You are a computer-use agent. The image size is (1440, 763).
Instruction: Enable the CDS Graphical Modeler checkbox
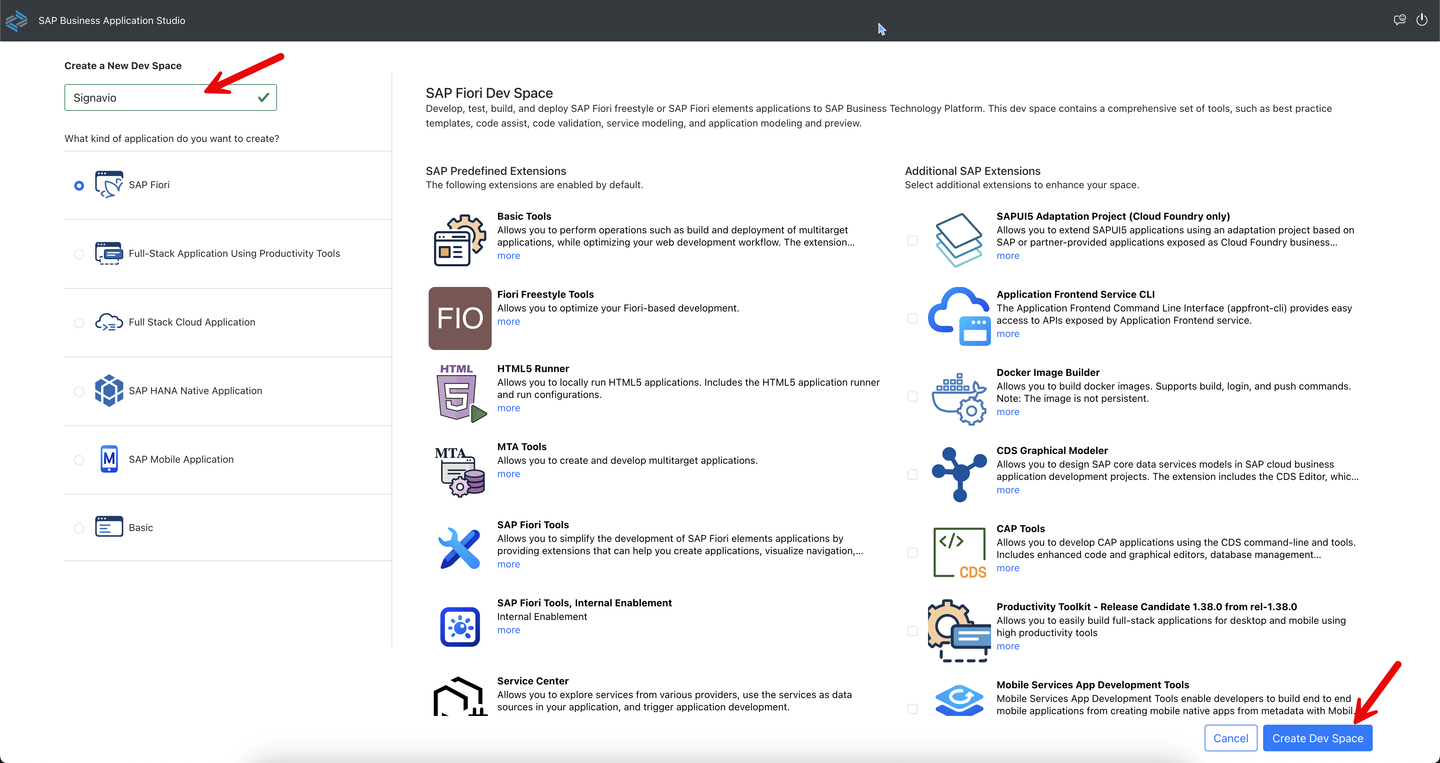coord(912,474)
